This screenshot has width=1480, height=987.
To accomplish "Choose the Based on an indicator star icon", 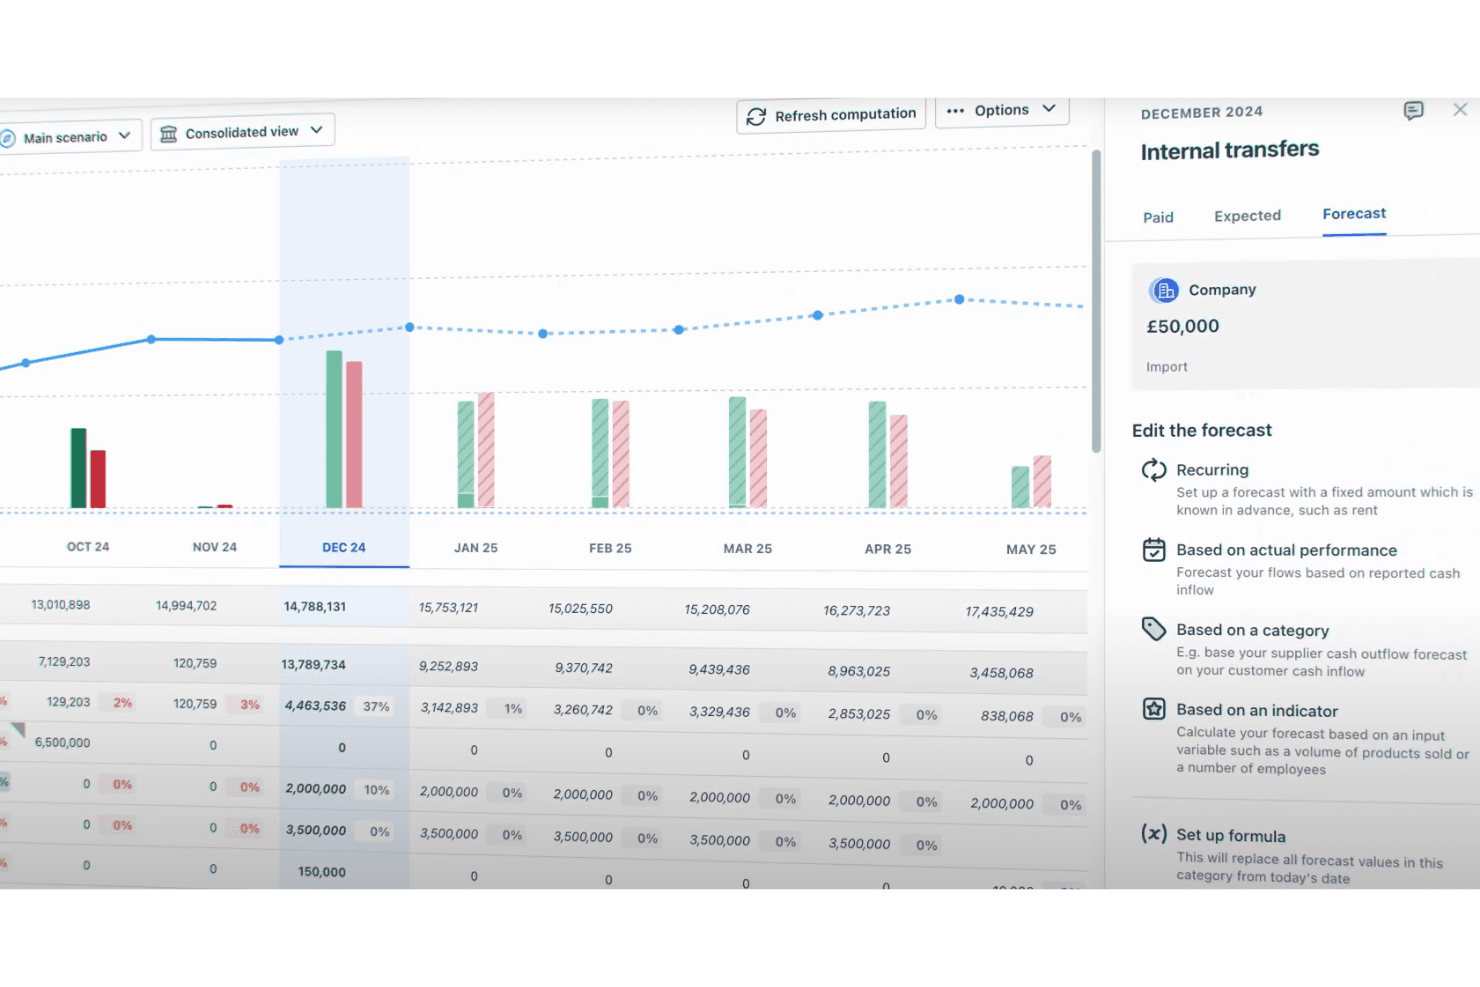I will pyautogui.click(x=1154, y=709).
